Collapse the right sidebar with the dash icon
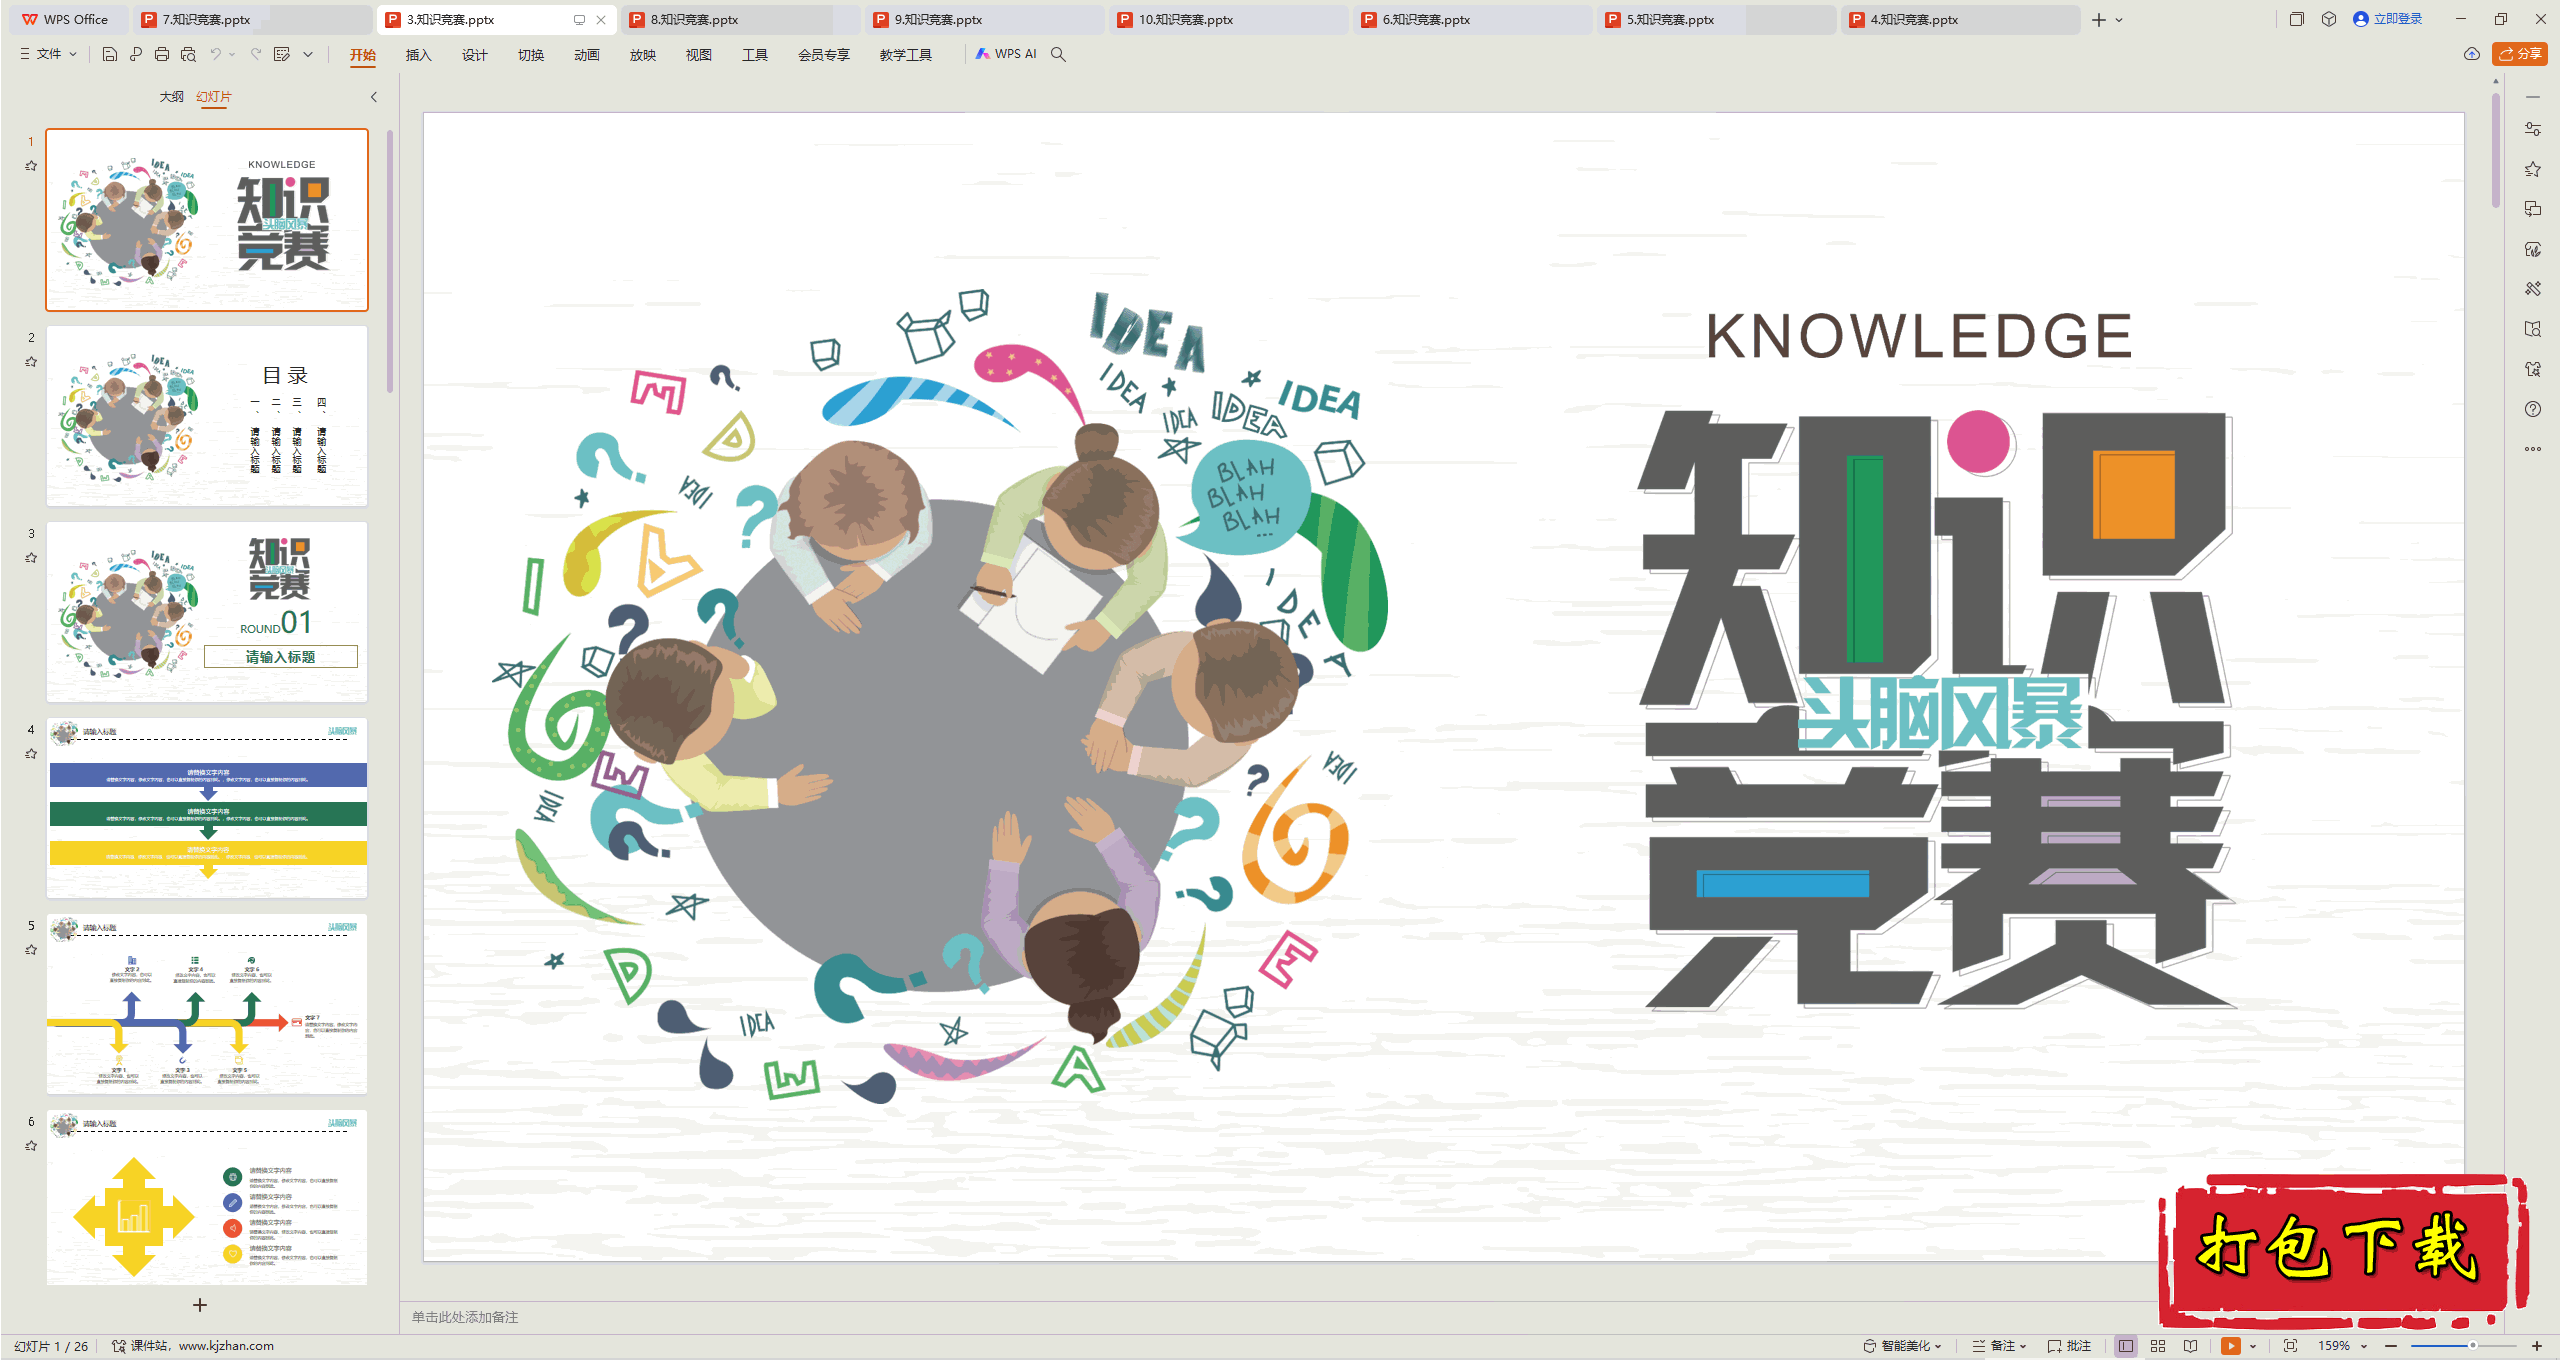This screenshot has width=2560, height=1360. click(2533, 97)
